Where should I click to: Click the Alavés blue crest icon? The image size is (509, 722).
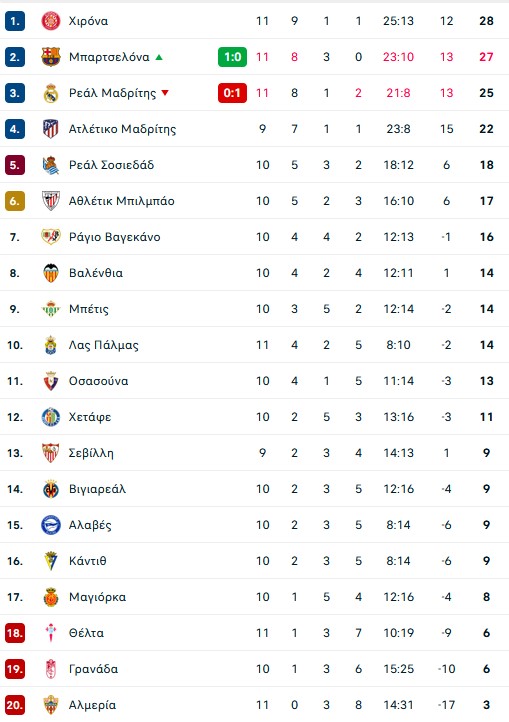tap(51, 525)
